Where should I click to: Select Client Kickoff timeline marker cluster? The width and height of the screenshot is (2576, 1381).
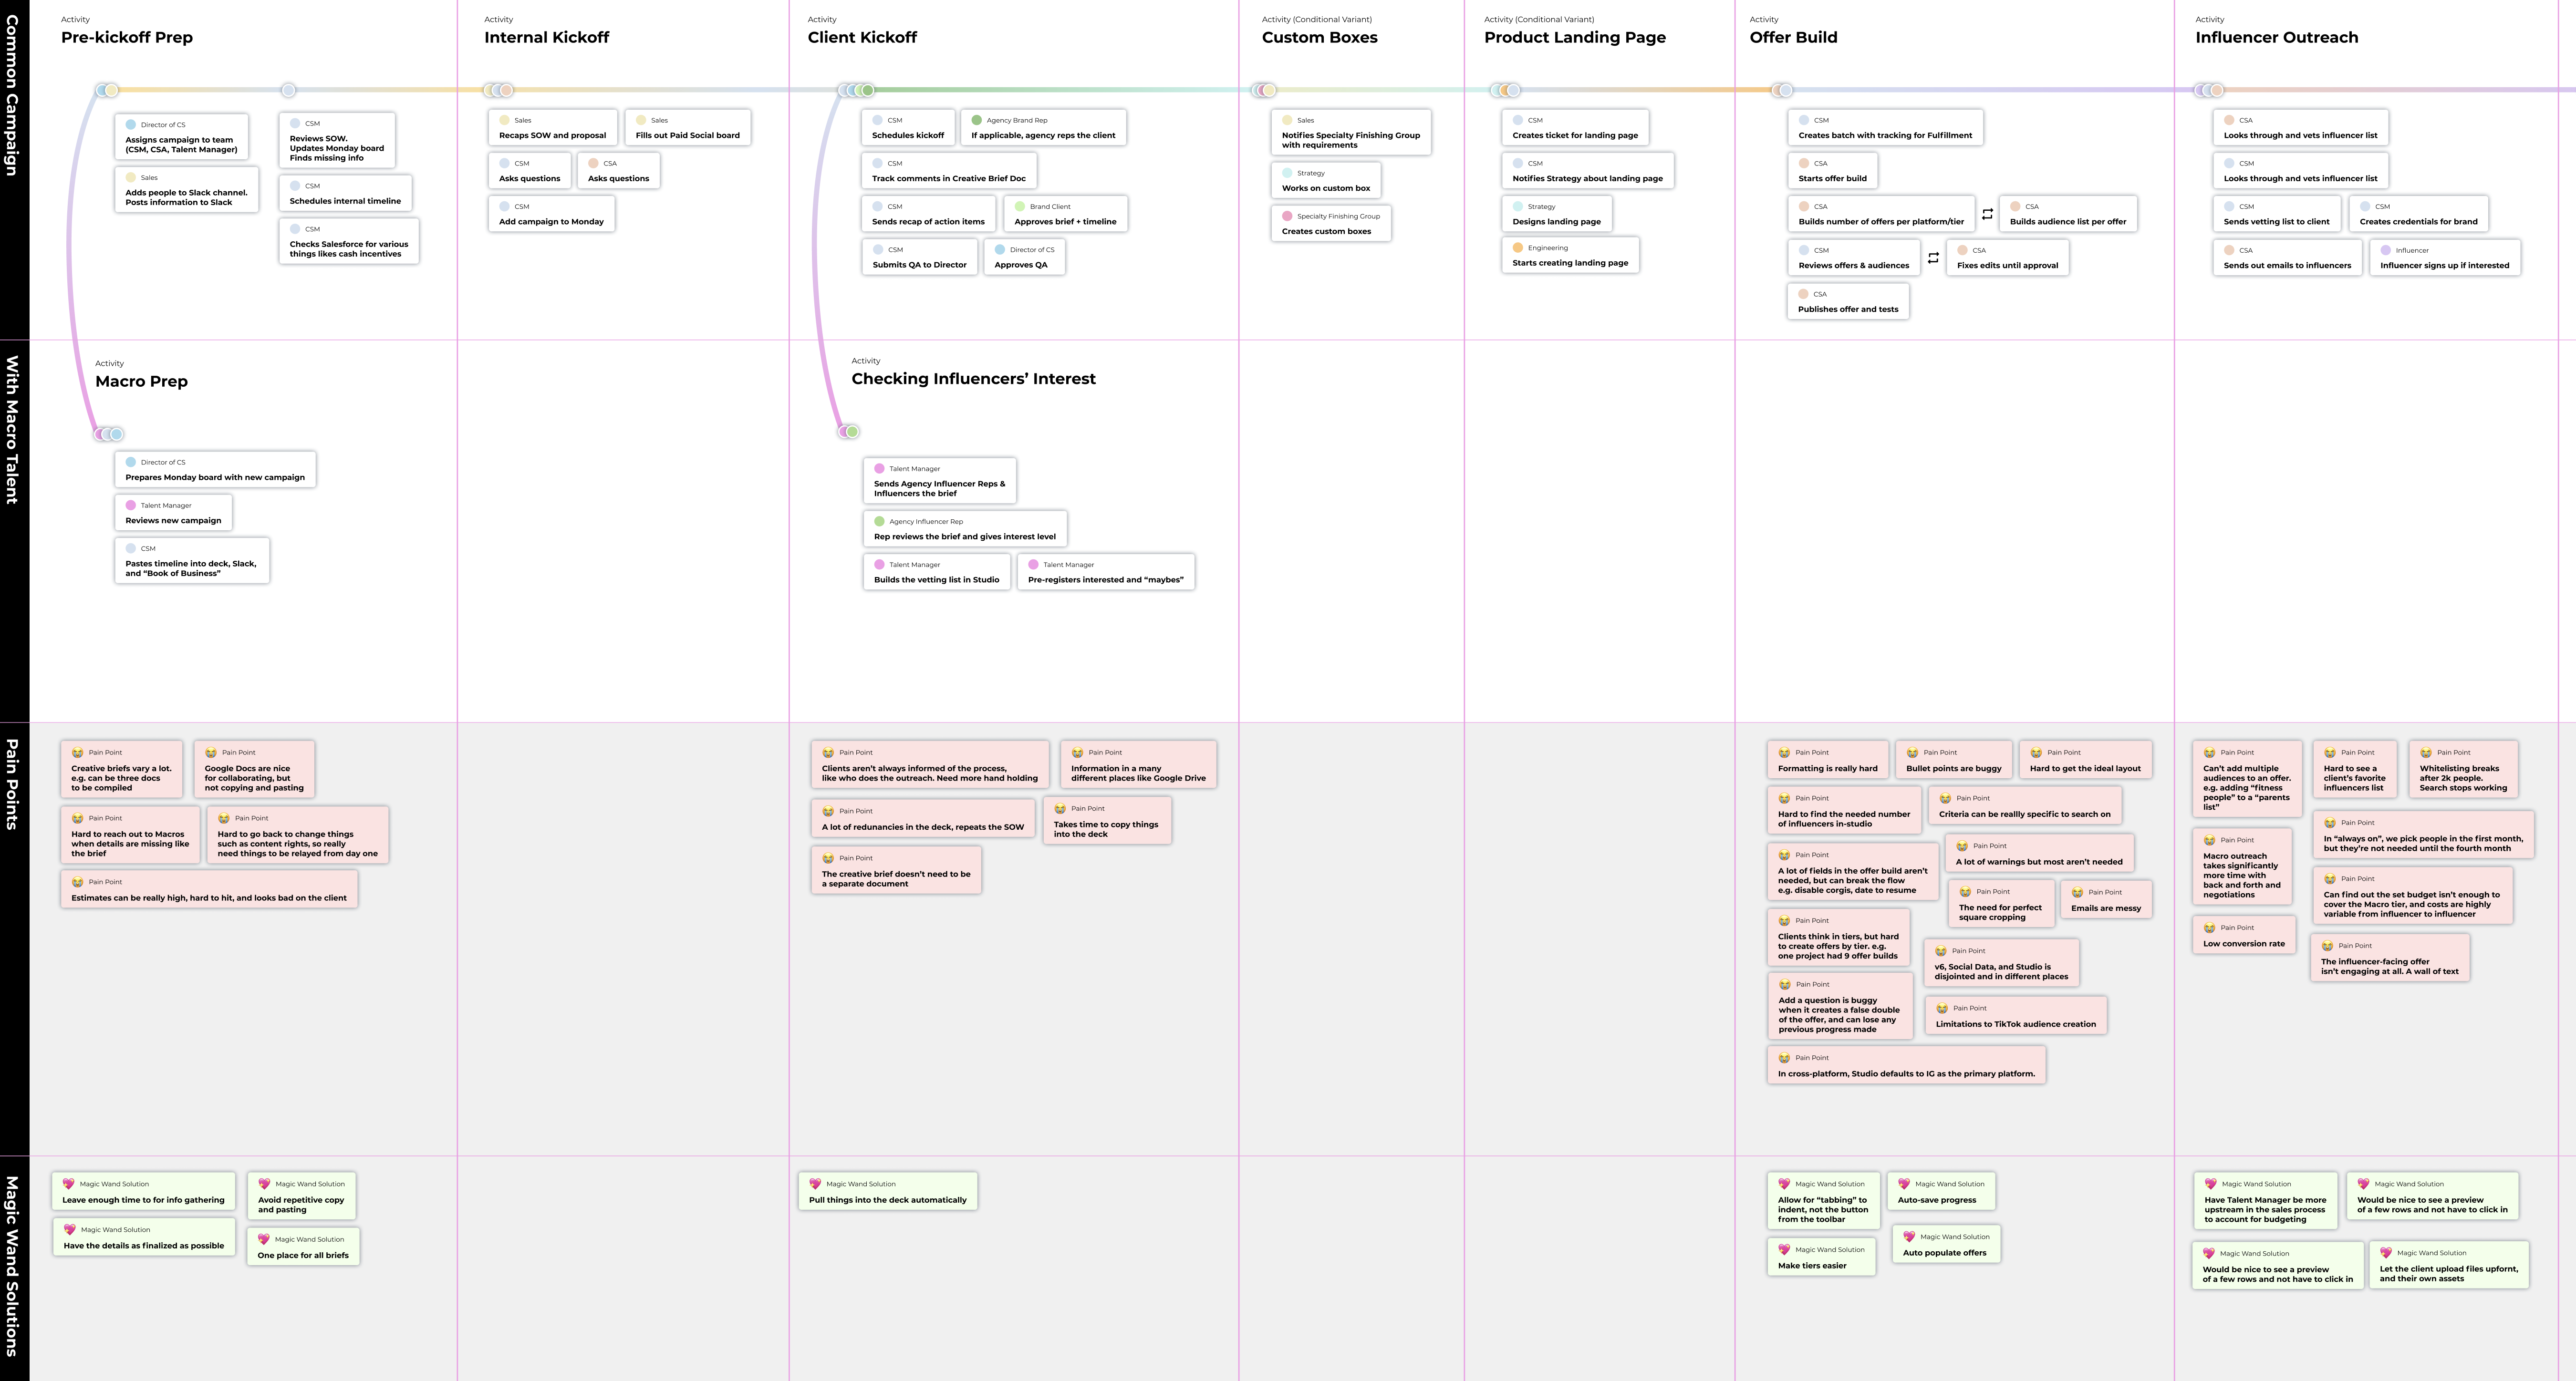click(x=856, y=91)
